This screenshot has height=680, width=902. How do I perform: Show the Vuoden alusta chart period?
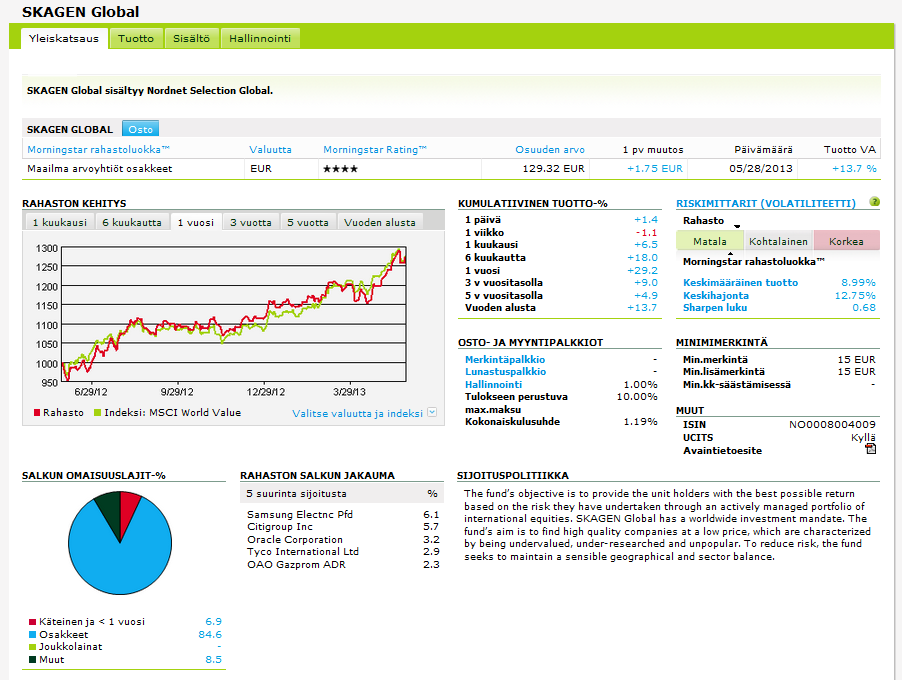[x=380, y=222]
